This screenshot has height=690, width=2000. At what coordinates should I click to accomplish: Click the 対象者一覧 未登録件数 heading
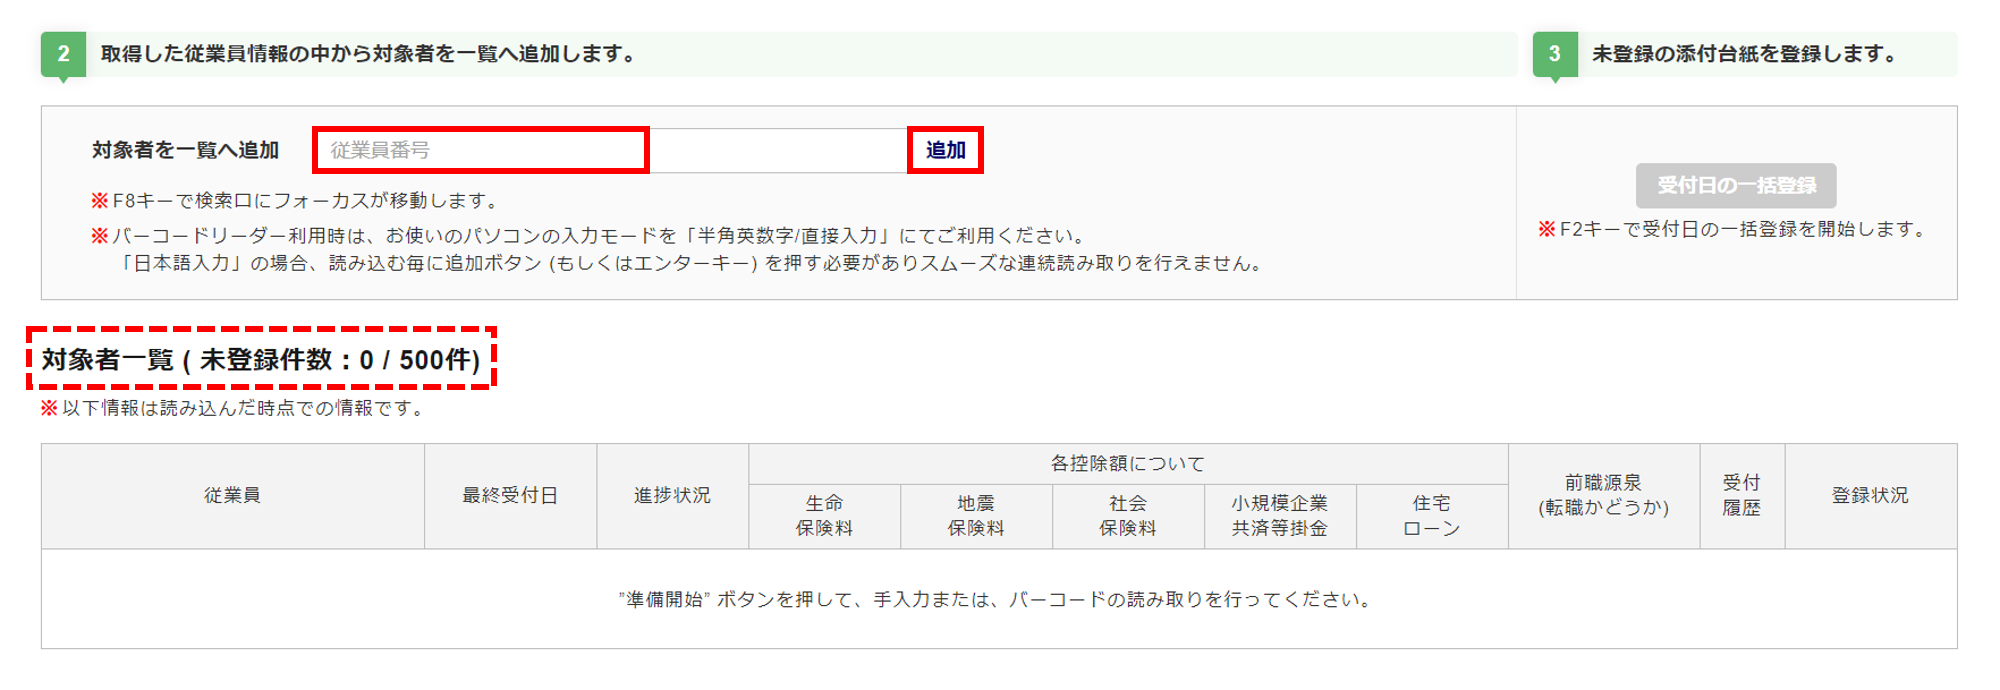[261, 360]
